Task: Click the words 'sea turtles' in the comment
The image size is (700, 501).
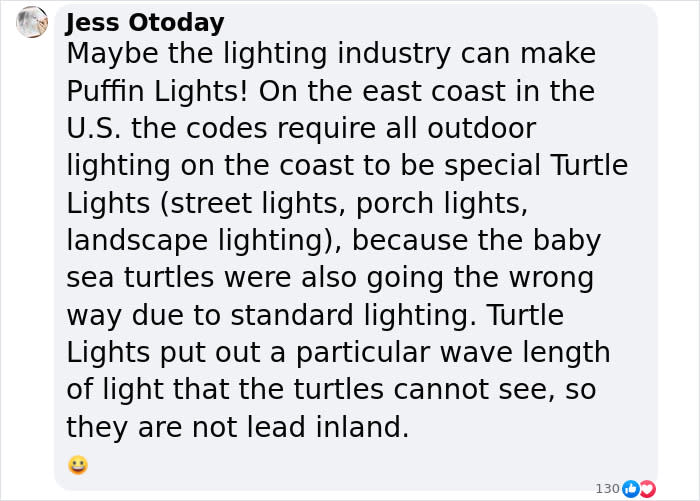Action: coord(141,278)
